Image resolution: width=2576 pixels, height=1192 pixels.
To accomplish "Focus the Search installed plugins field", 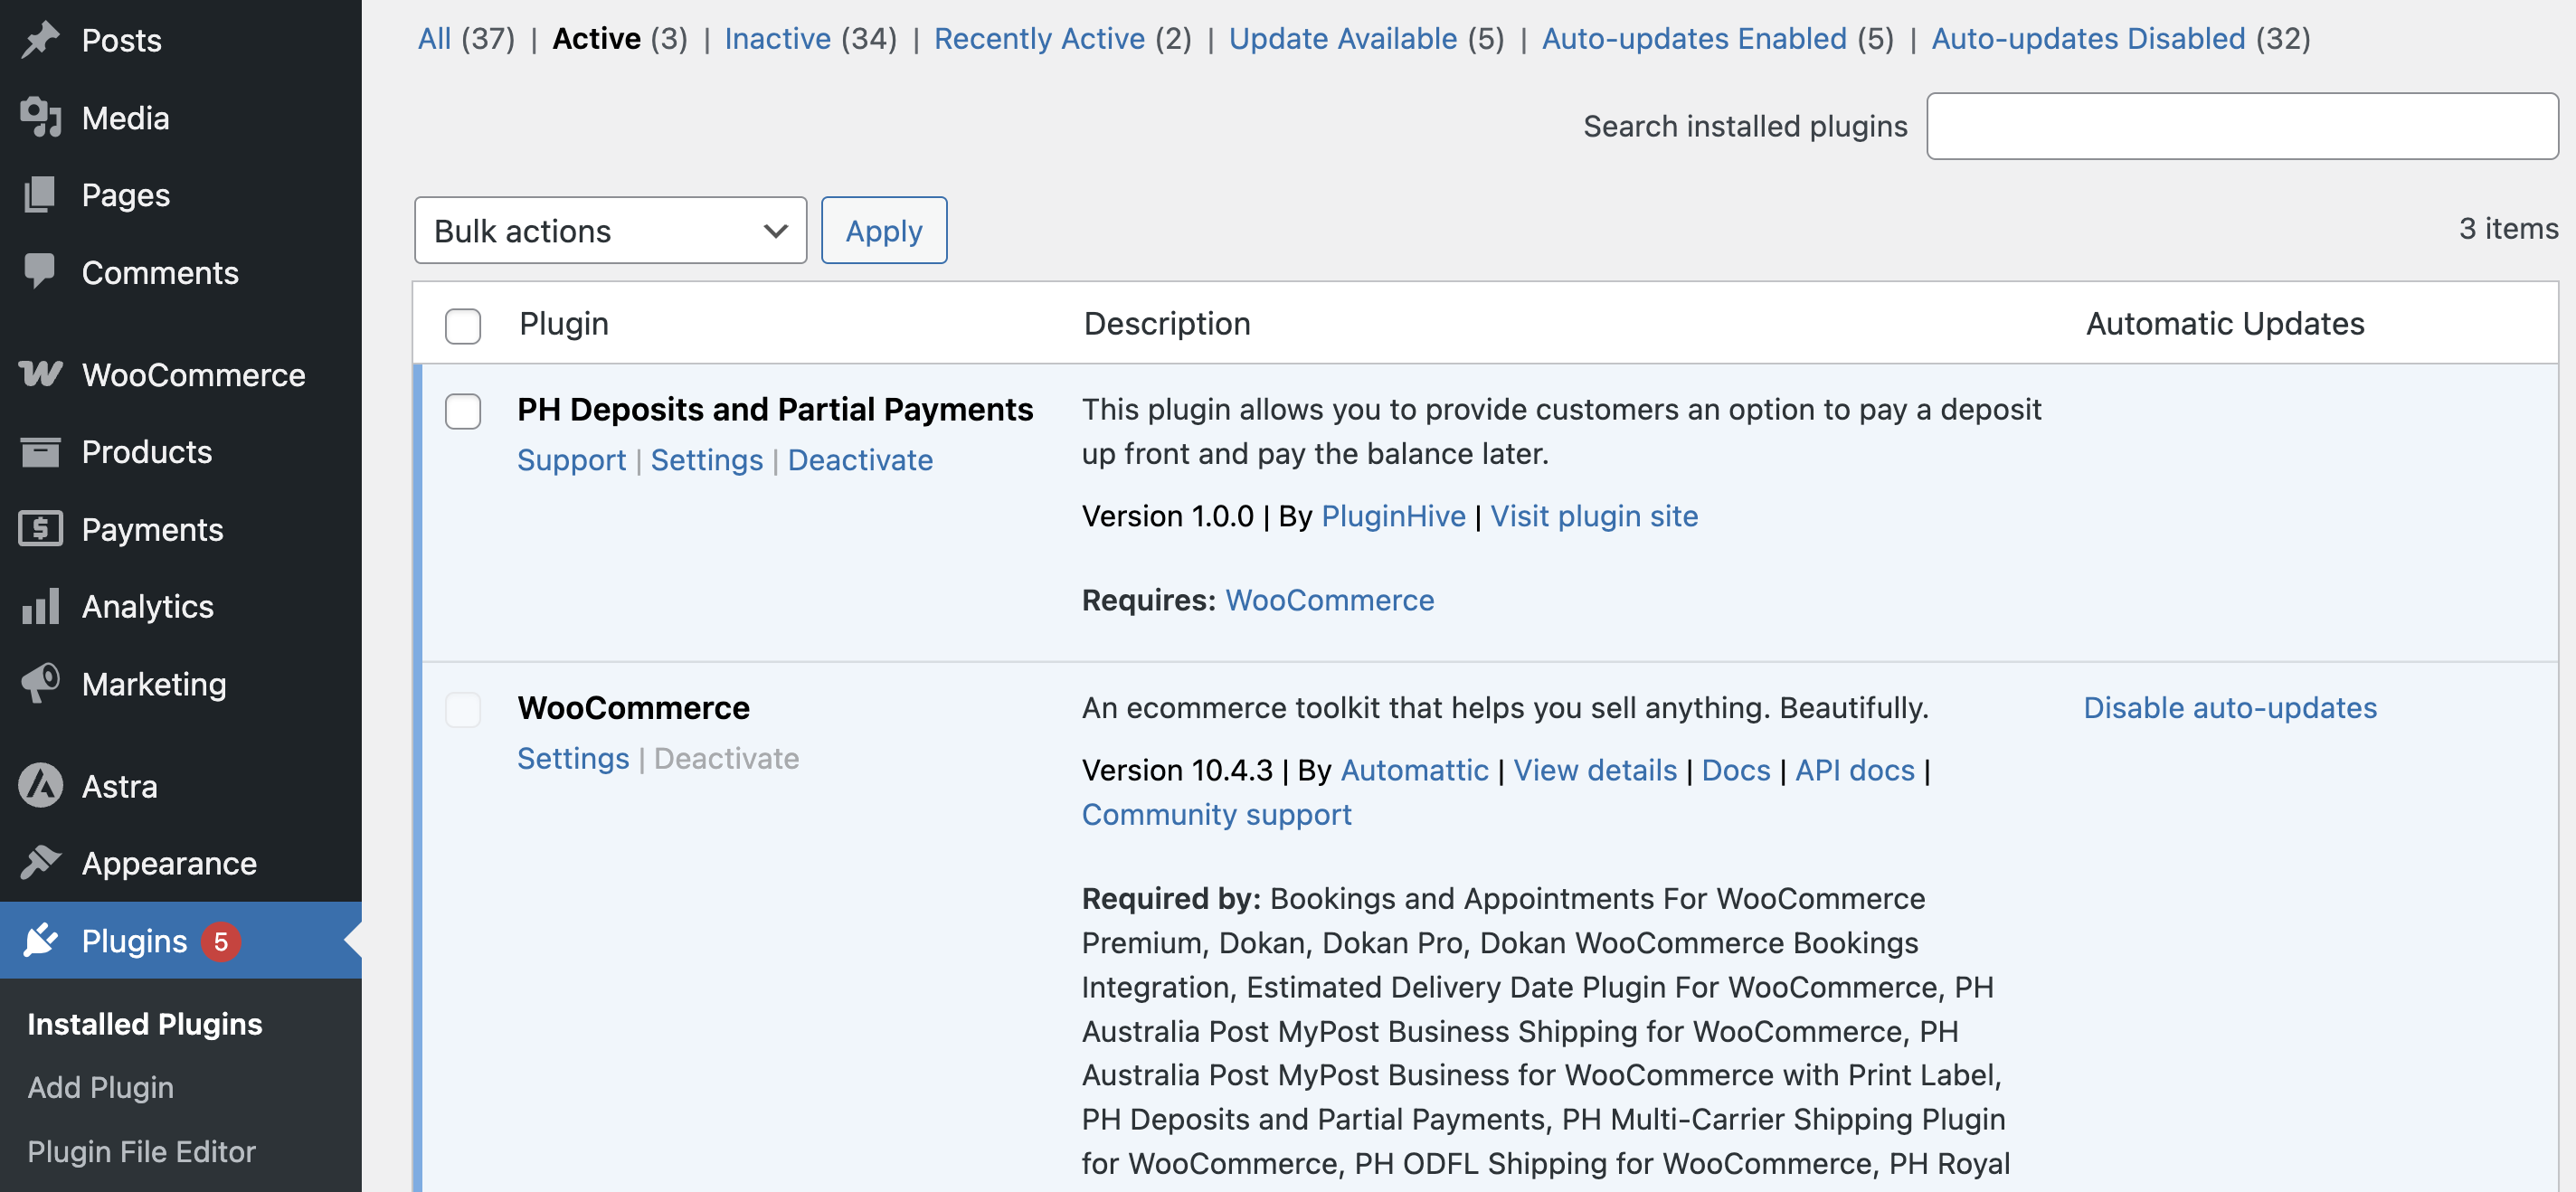I will point(2241,126).
